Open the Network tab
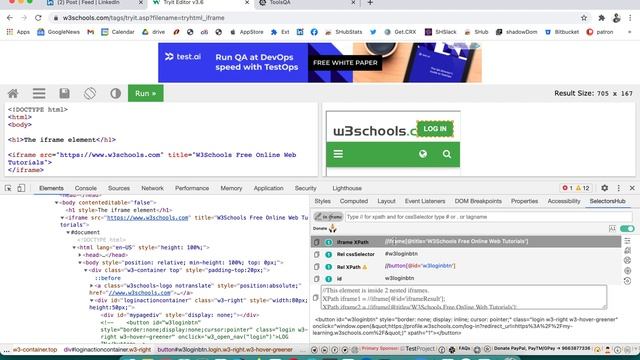The image size is (640, 360). click(x=152, y=188)
